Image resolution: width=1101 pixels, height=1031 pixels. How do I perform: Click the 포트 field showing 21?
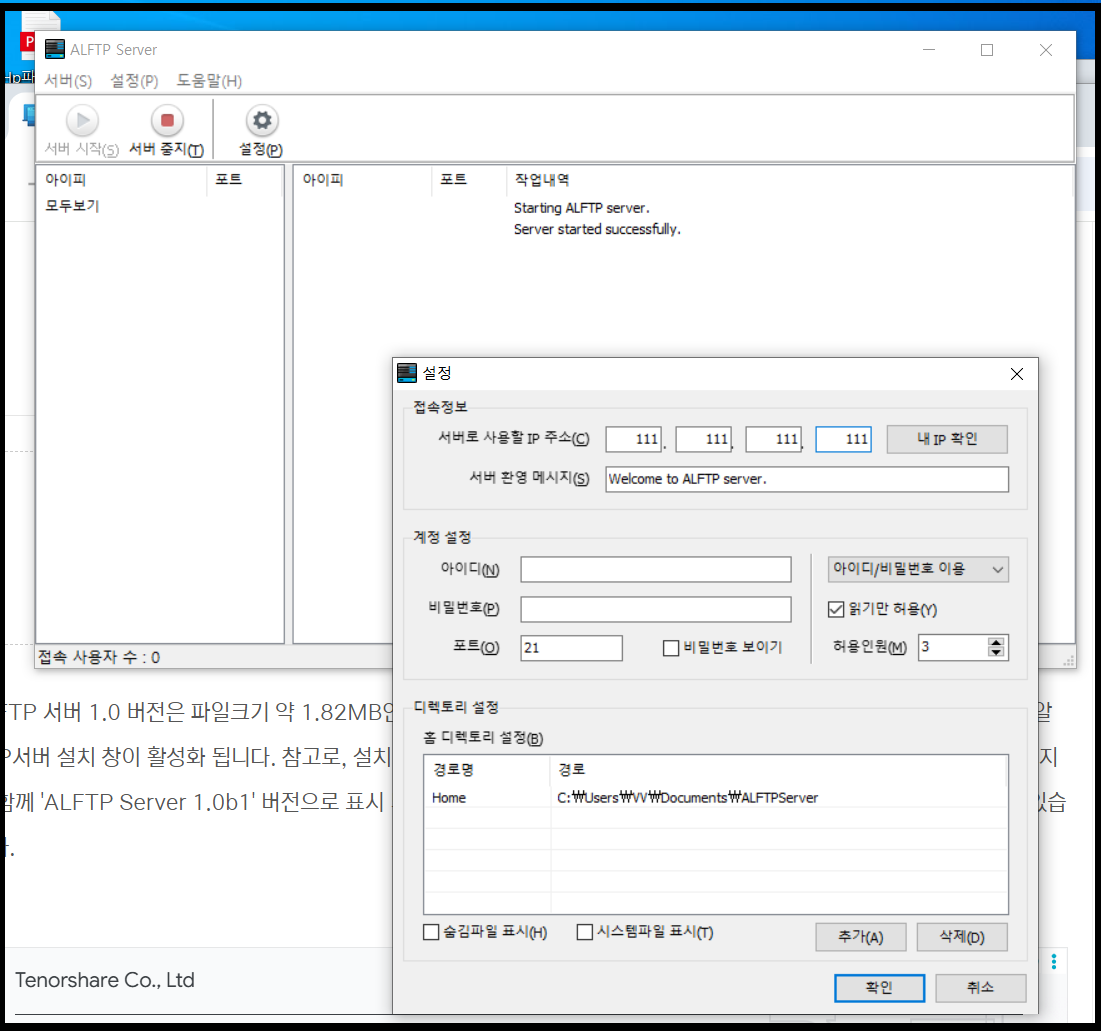click(x=572, y=648)
